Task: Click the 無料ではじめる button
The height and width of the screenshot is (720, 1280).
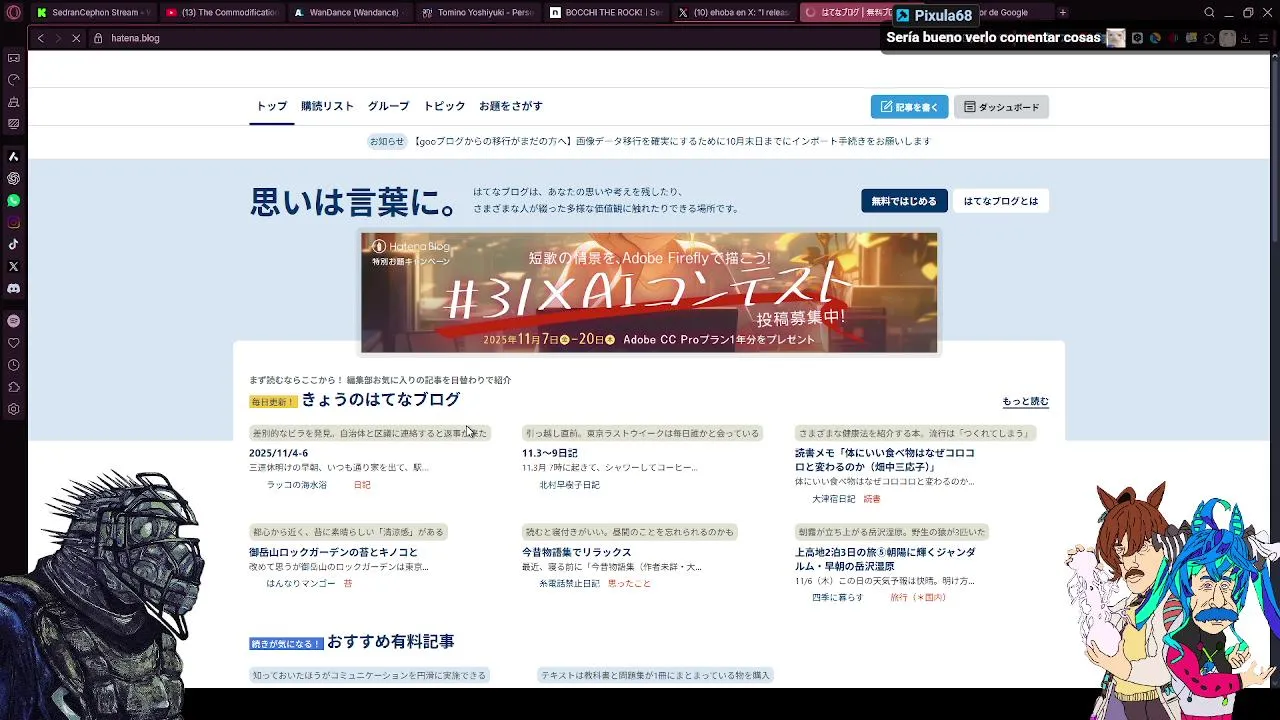Action: 904,201
